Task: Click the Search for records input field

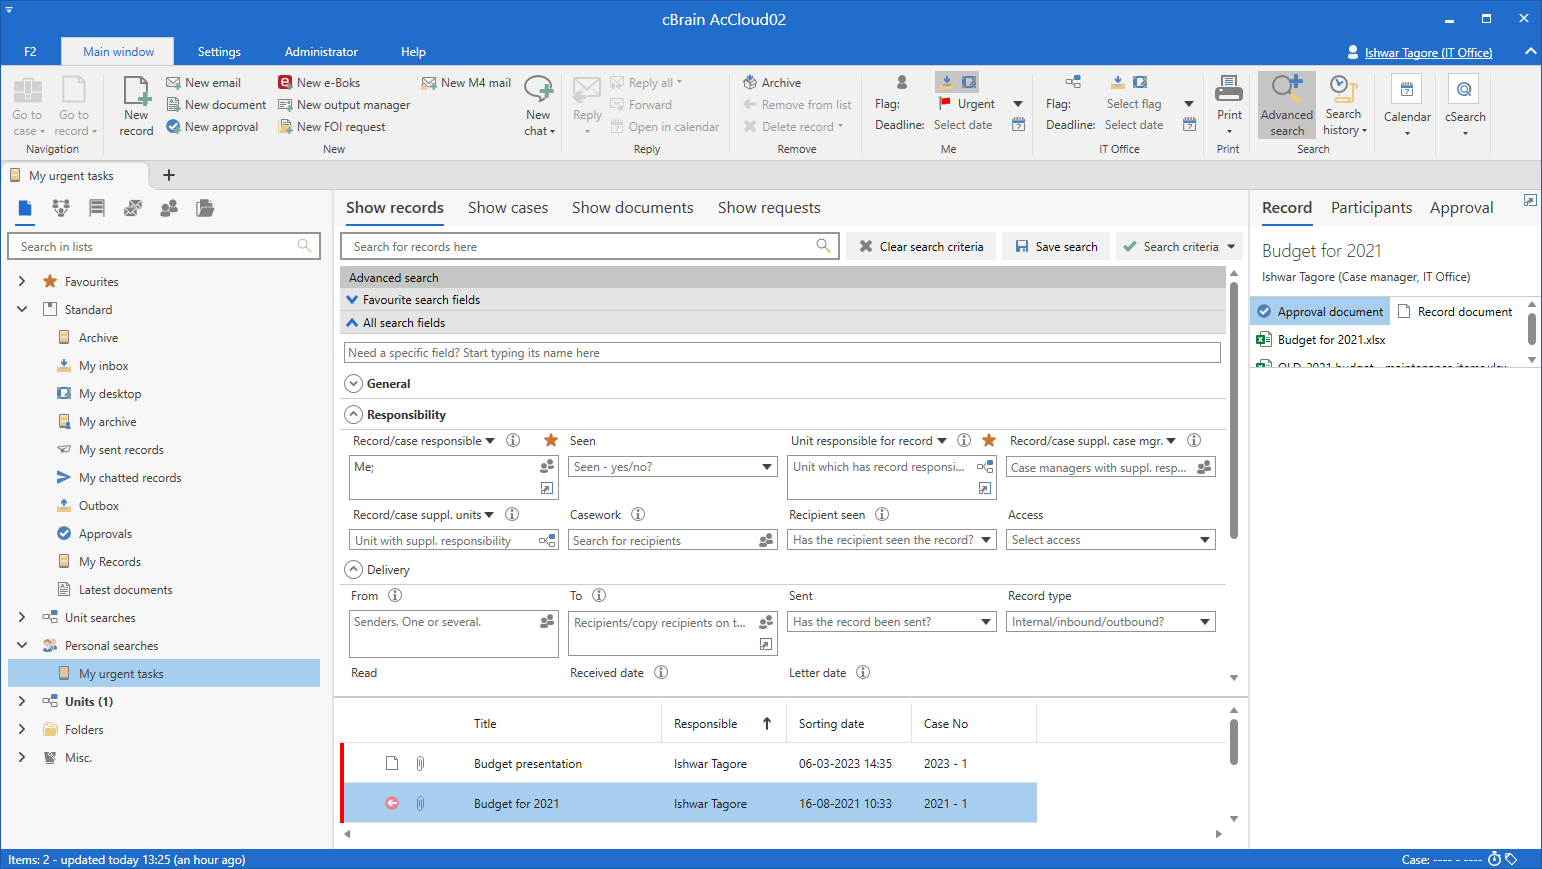Action: 580,247
